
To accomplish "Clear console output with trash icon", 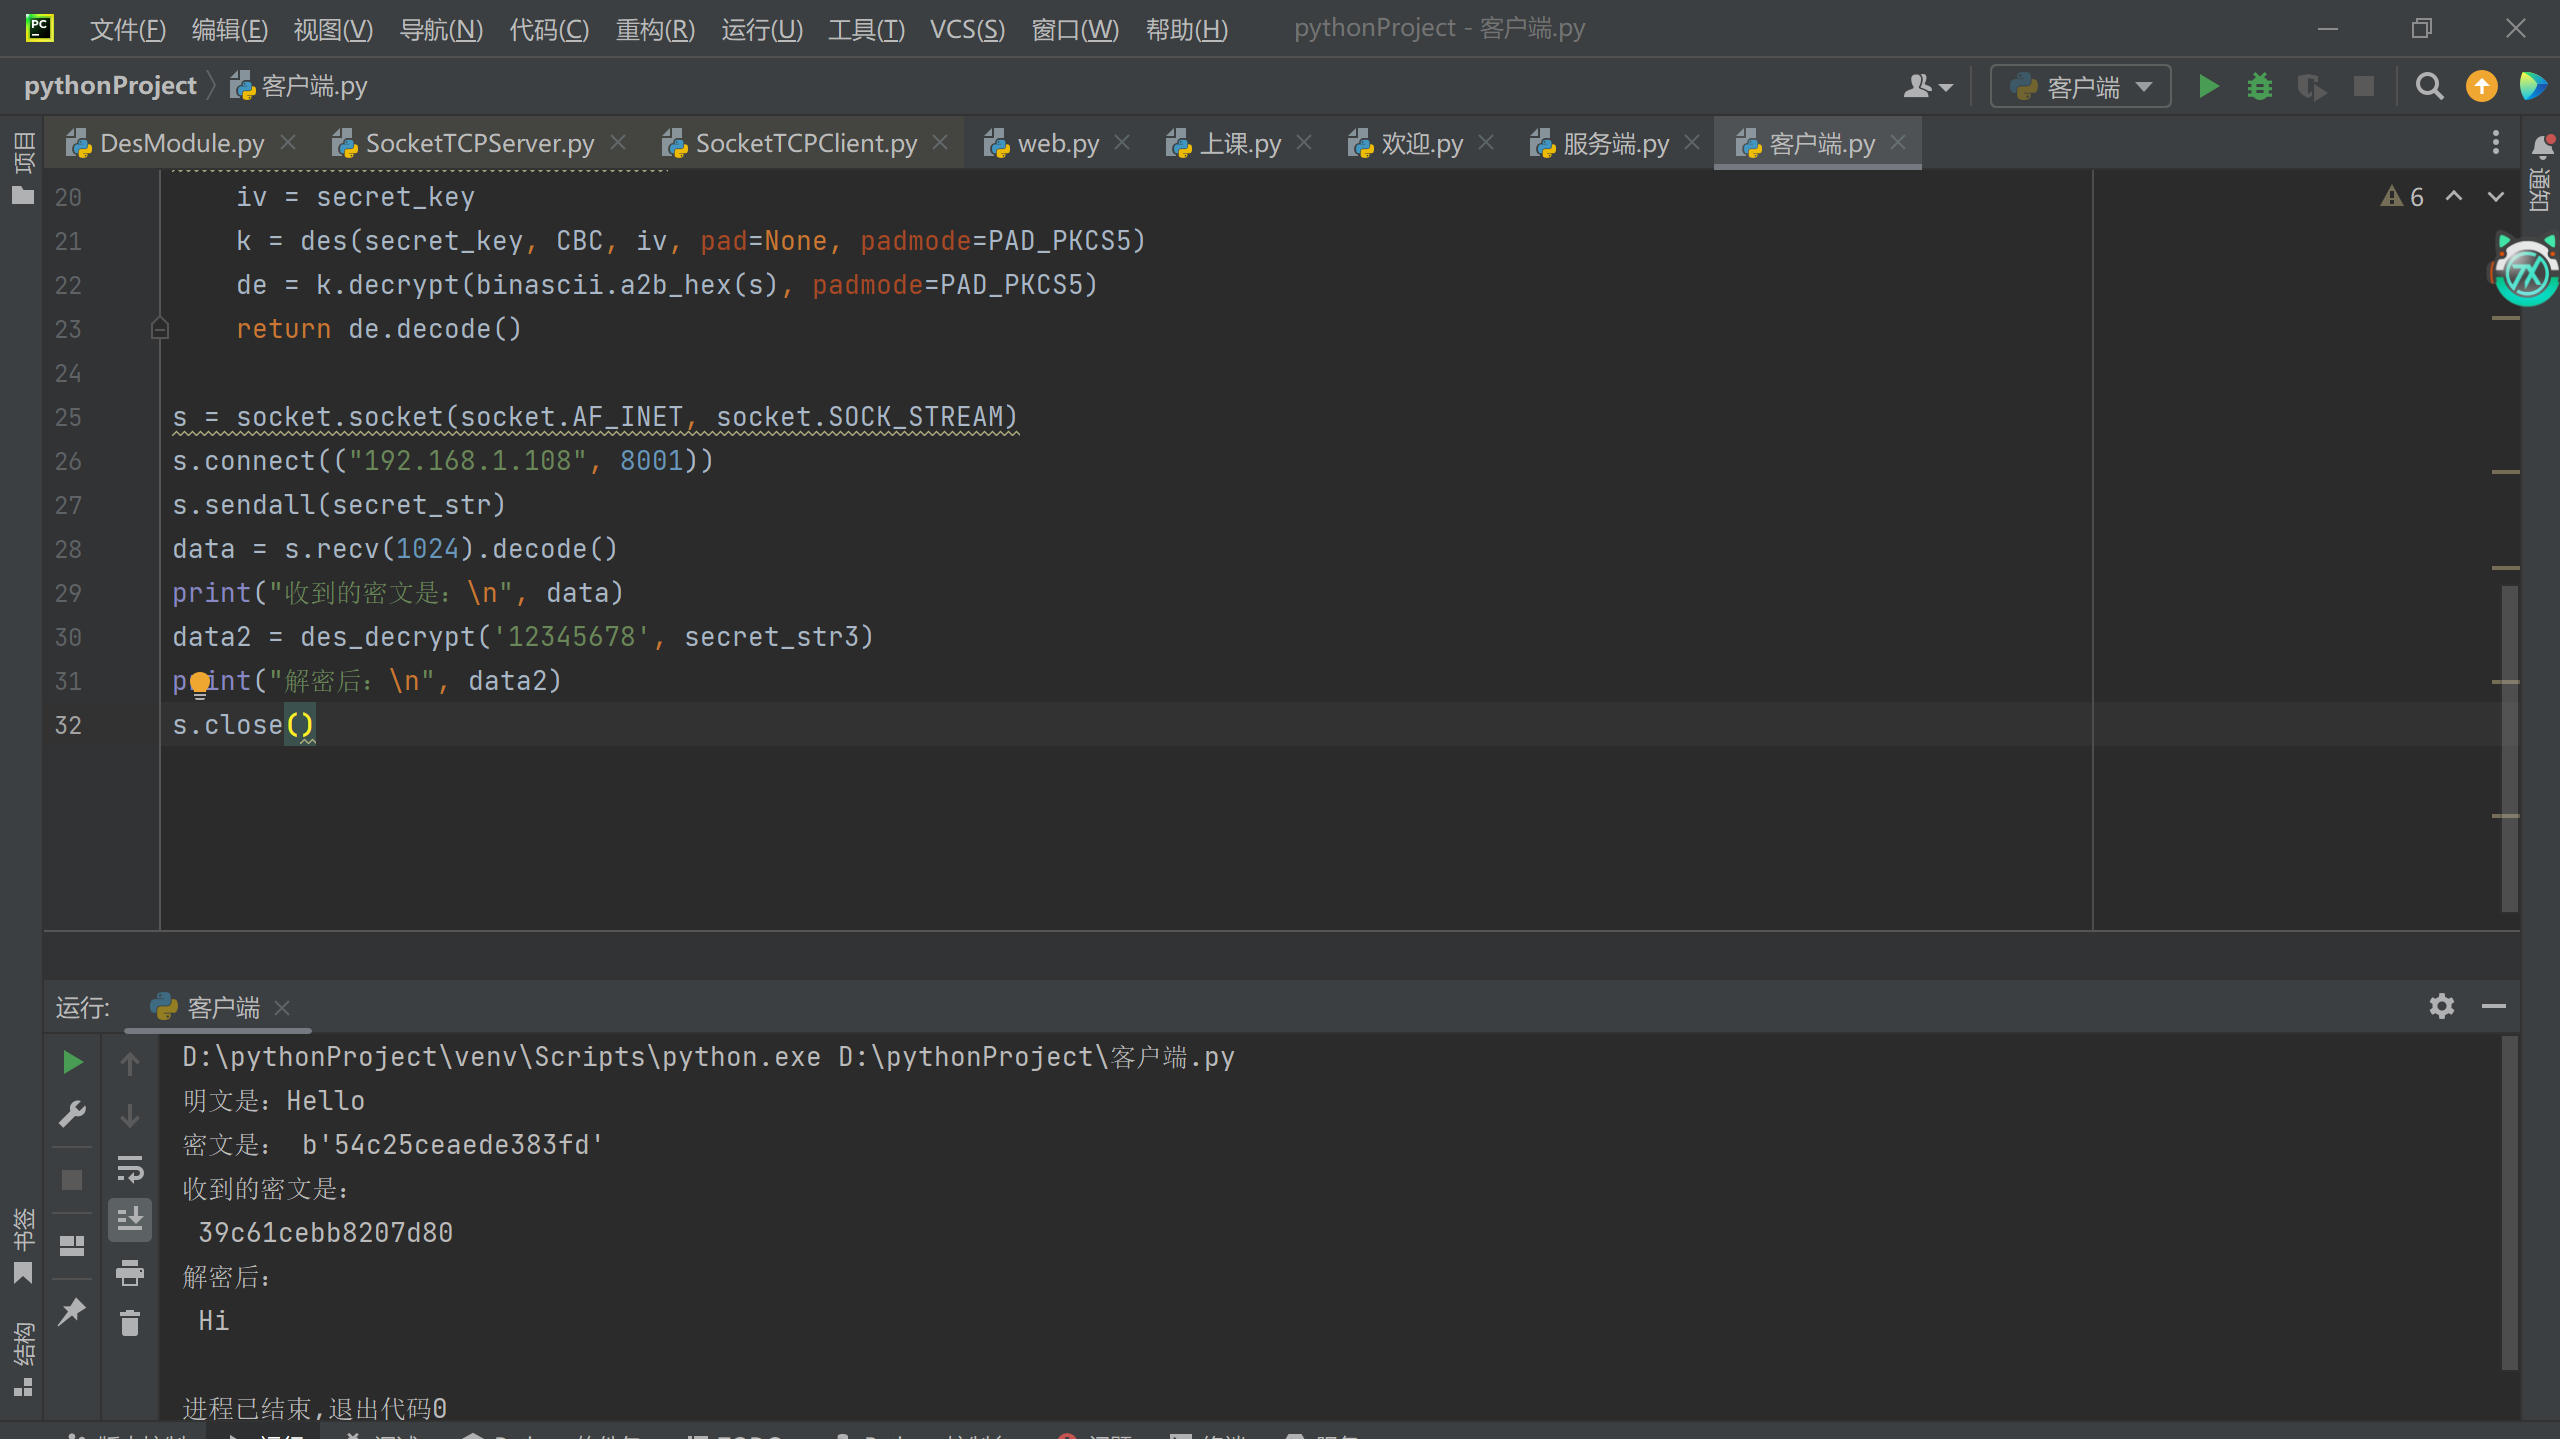I will 130,1324.
